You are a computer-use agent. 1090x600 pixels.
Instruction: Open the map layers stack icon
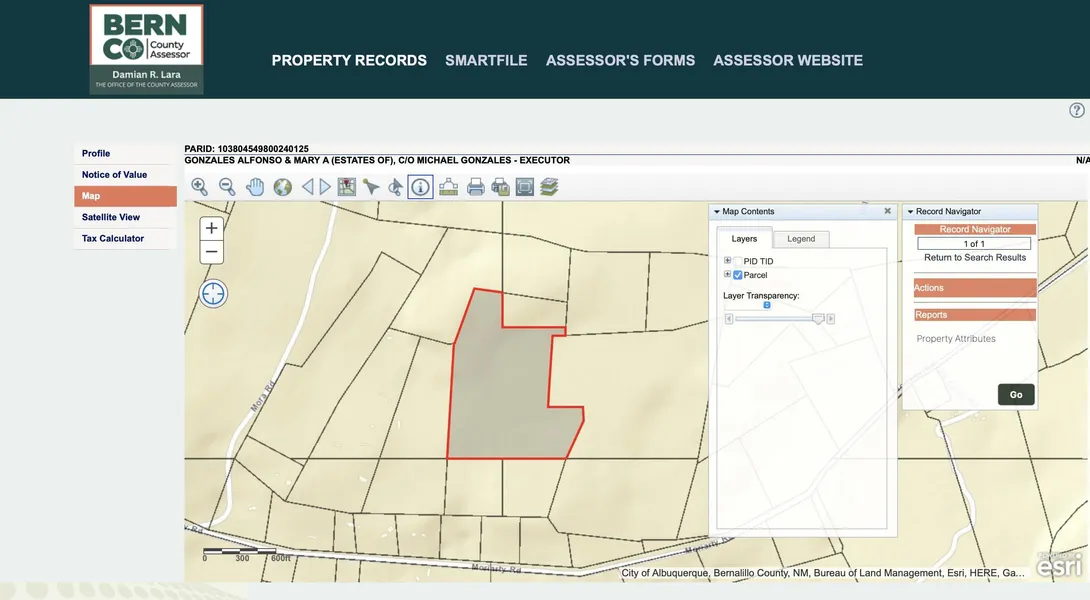click(549, 187)
